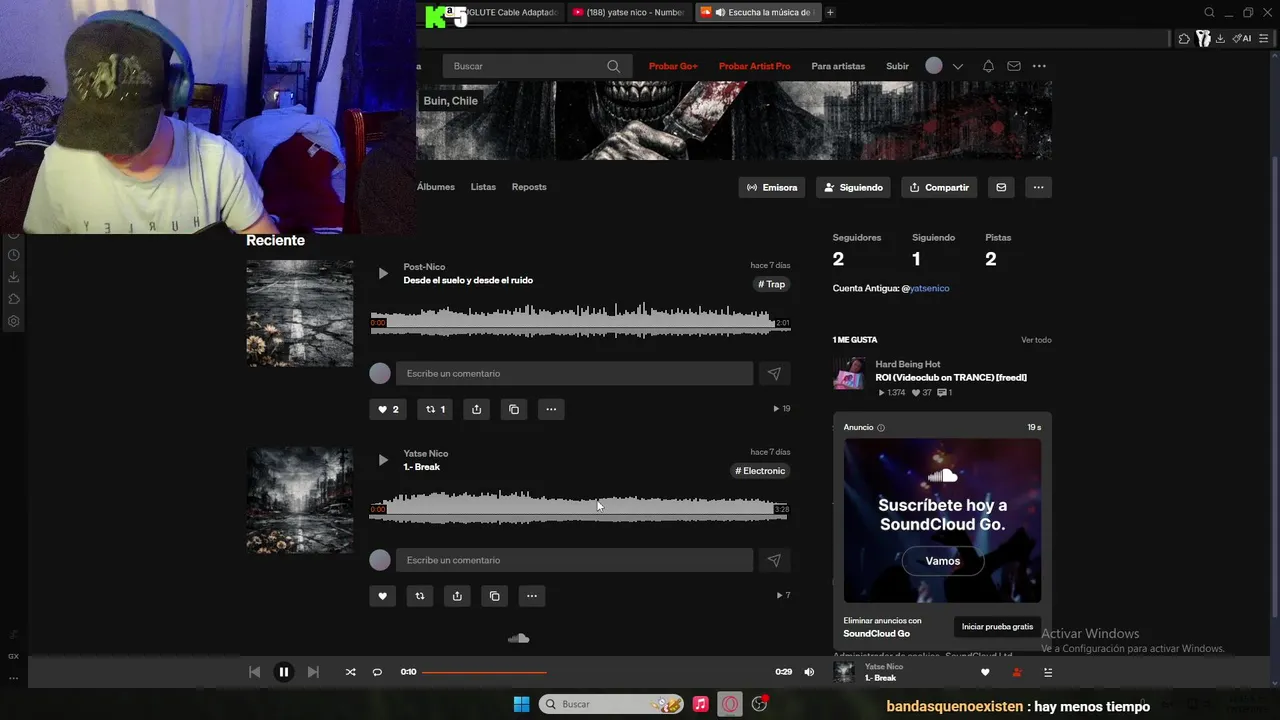
Task: Switch to the Reposts tab
Action: point(529,187)
